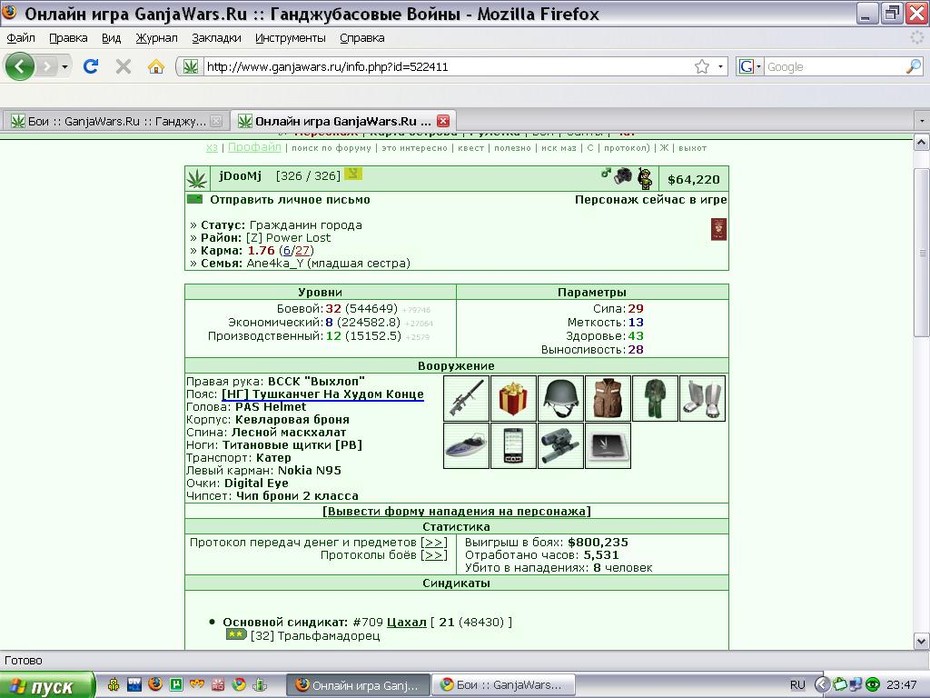This screenshot has width=930, height=698.
Task: Launch Firefox from quick launch bar
Action: [x=155, y=684]
